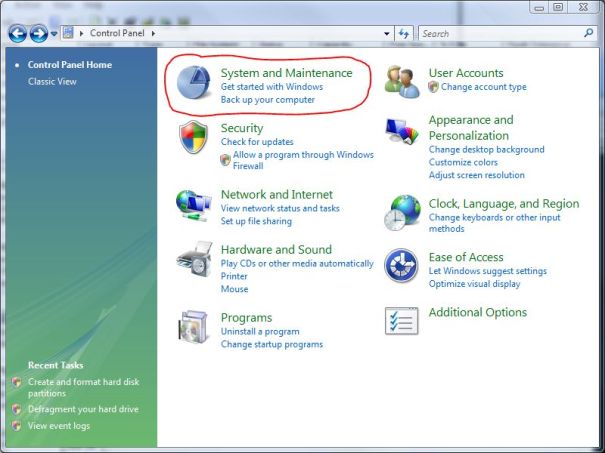Open the Uninstall a program link
This screenshot has height=453, width=605.
(x=260, y=332)
